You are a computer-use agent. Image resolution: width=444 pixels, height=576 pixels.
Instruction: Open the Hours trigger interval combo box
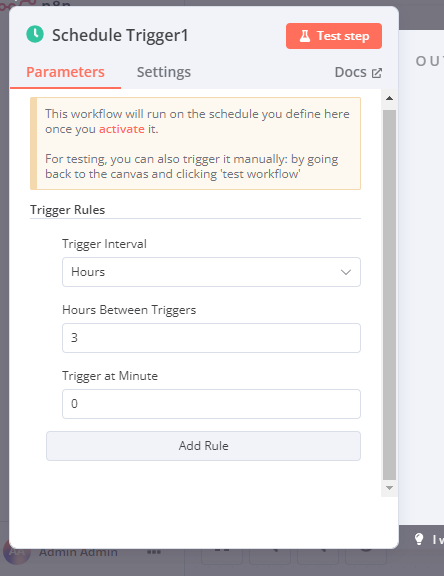click(x=211, y=272)
